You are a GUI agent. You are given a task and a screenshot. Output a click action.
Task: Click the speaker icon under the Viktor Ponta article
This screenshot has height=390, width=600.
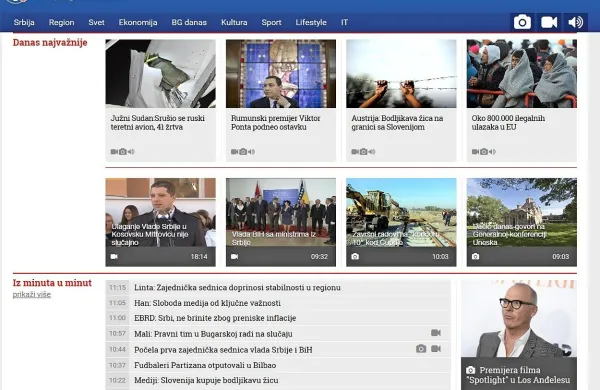point(251,152)
